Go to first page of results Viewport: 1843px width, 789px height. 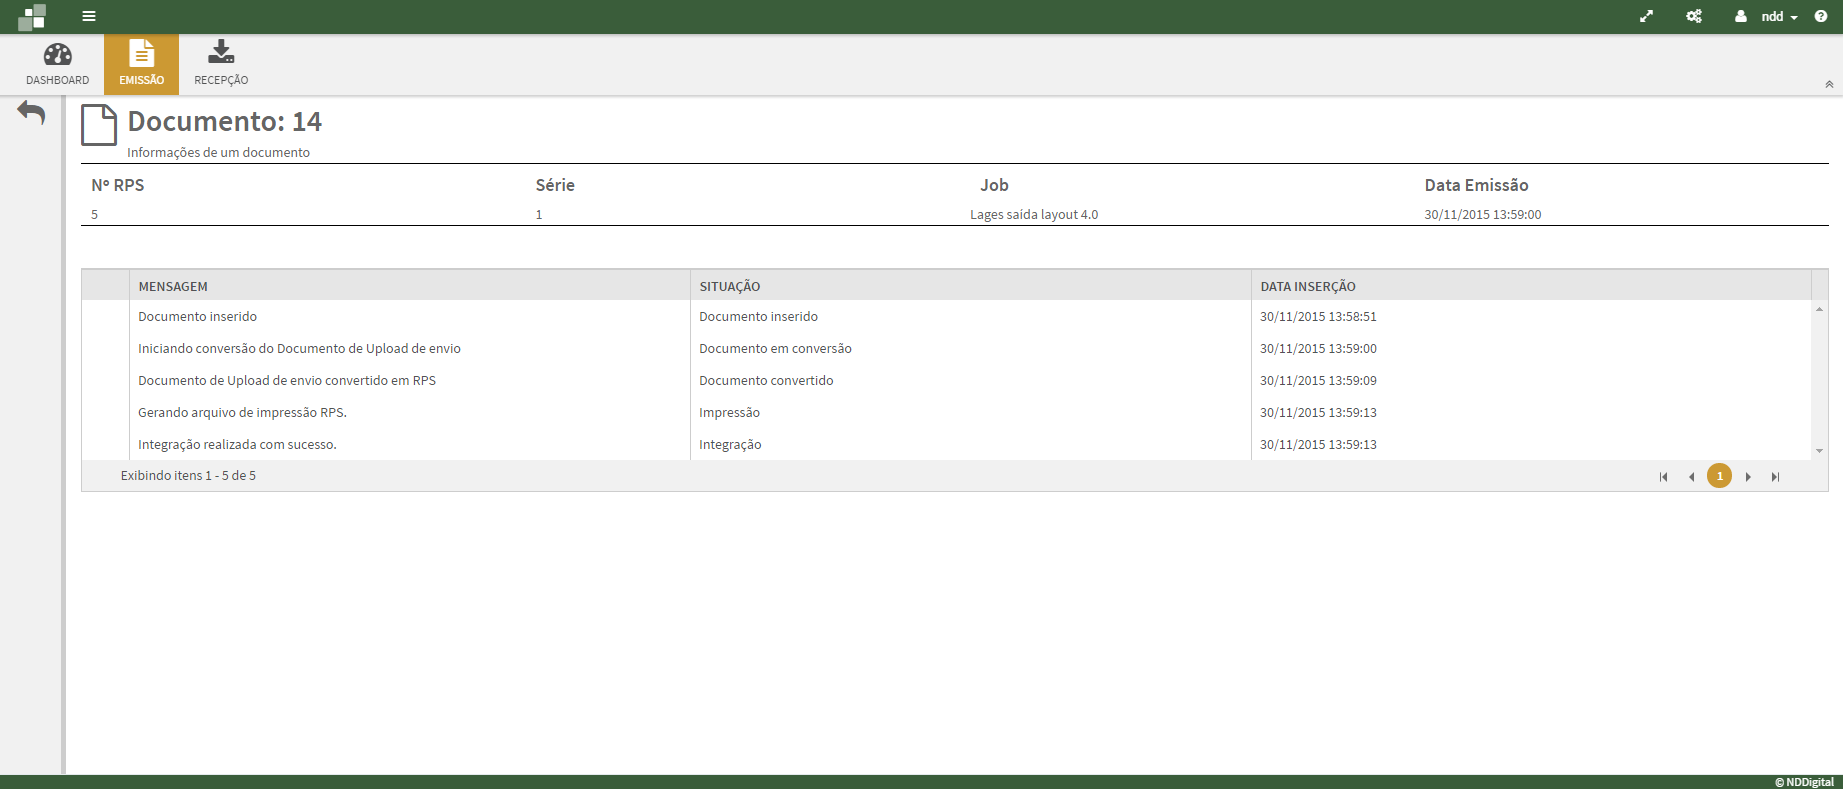[1664, 477]
